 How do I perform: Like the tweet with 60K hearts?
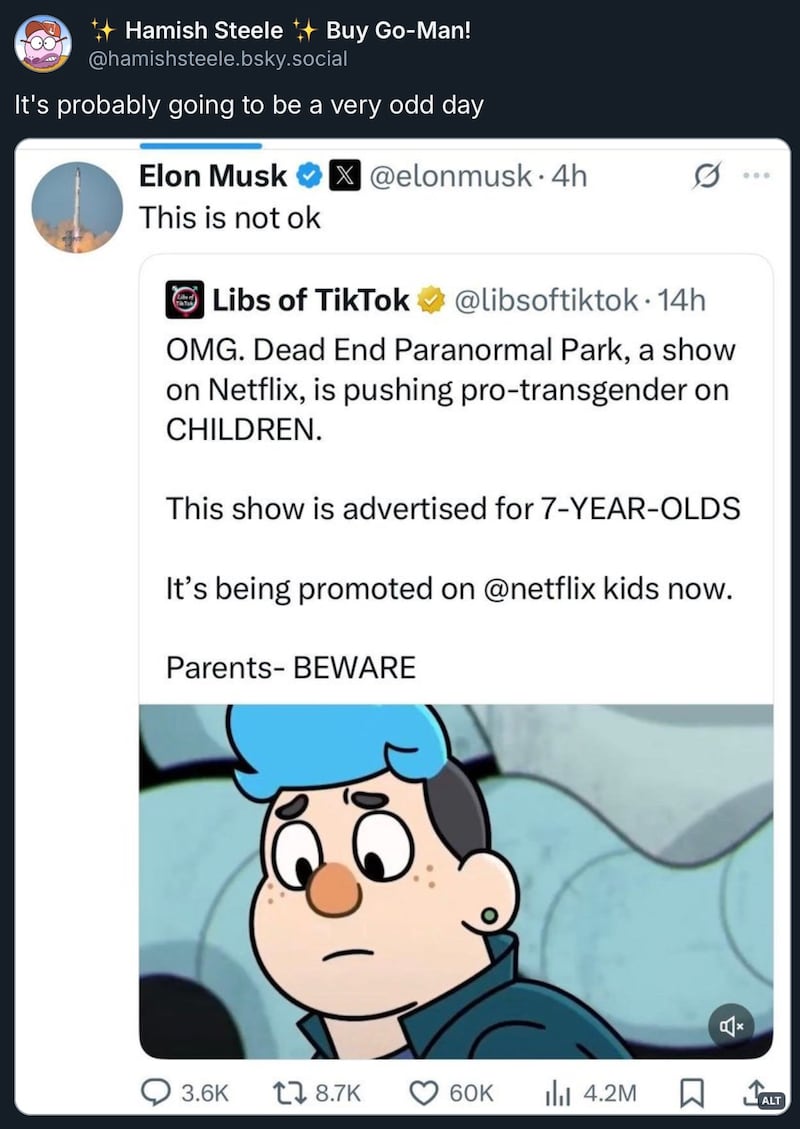pos(426,1092)
